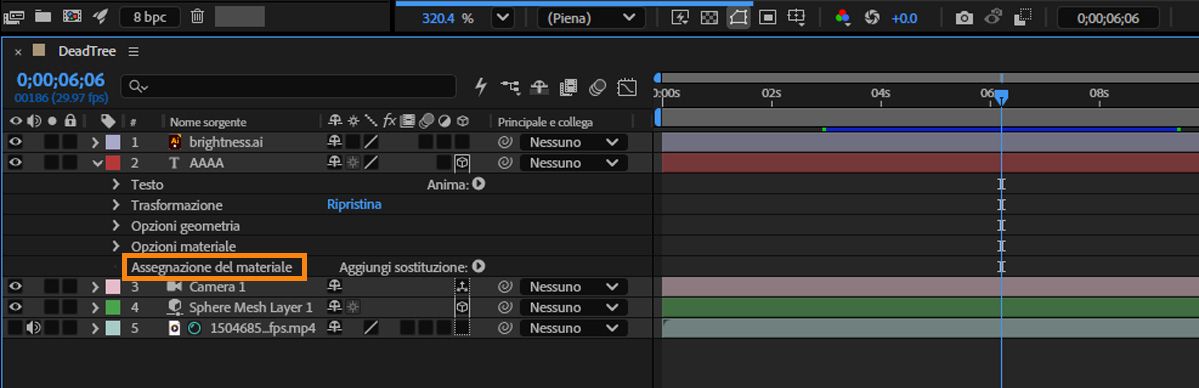
Task: Click the viewer timecode 0;00;06;06 field
Action: point(1108,18)
